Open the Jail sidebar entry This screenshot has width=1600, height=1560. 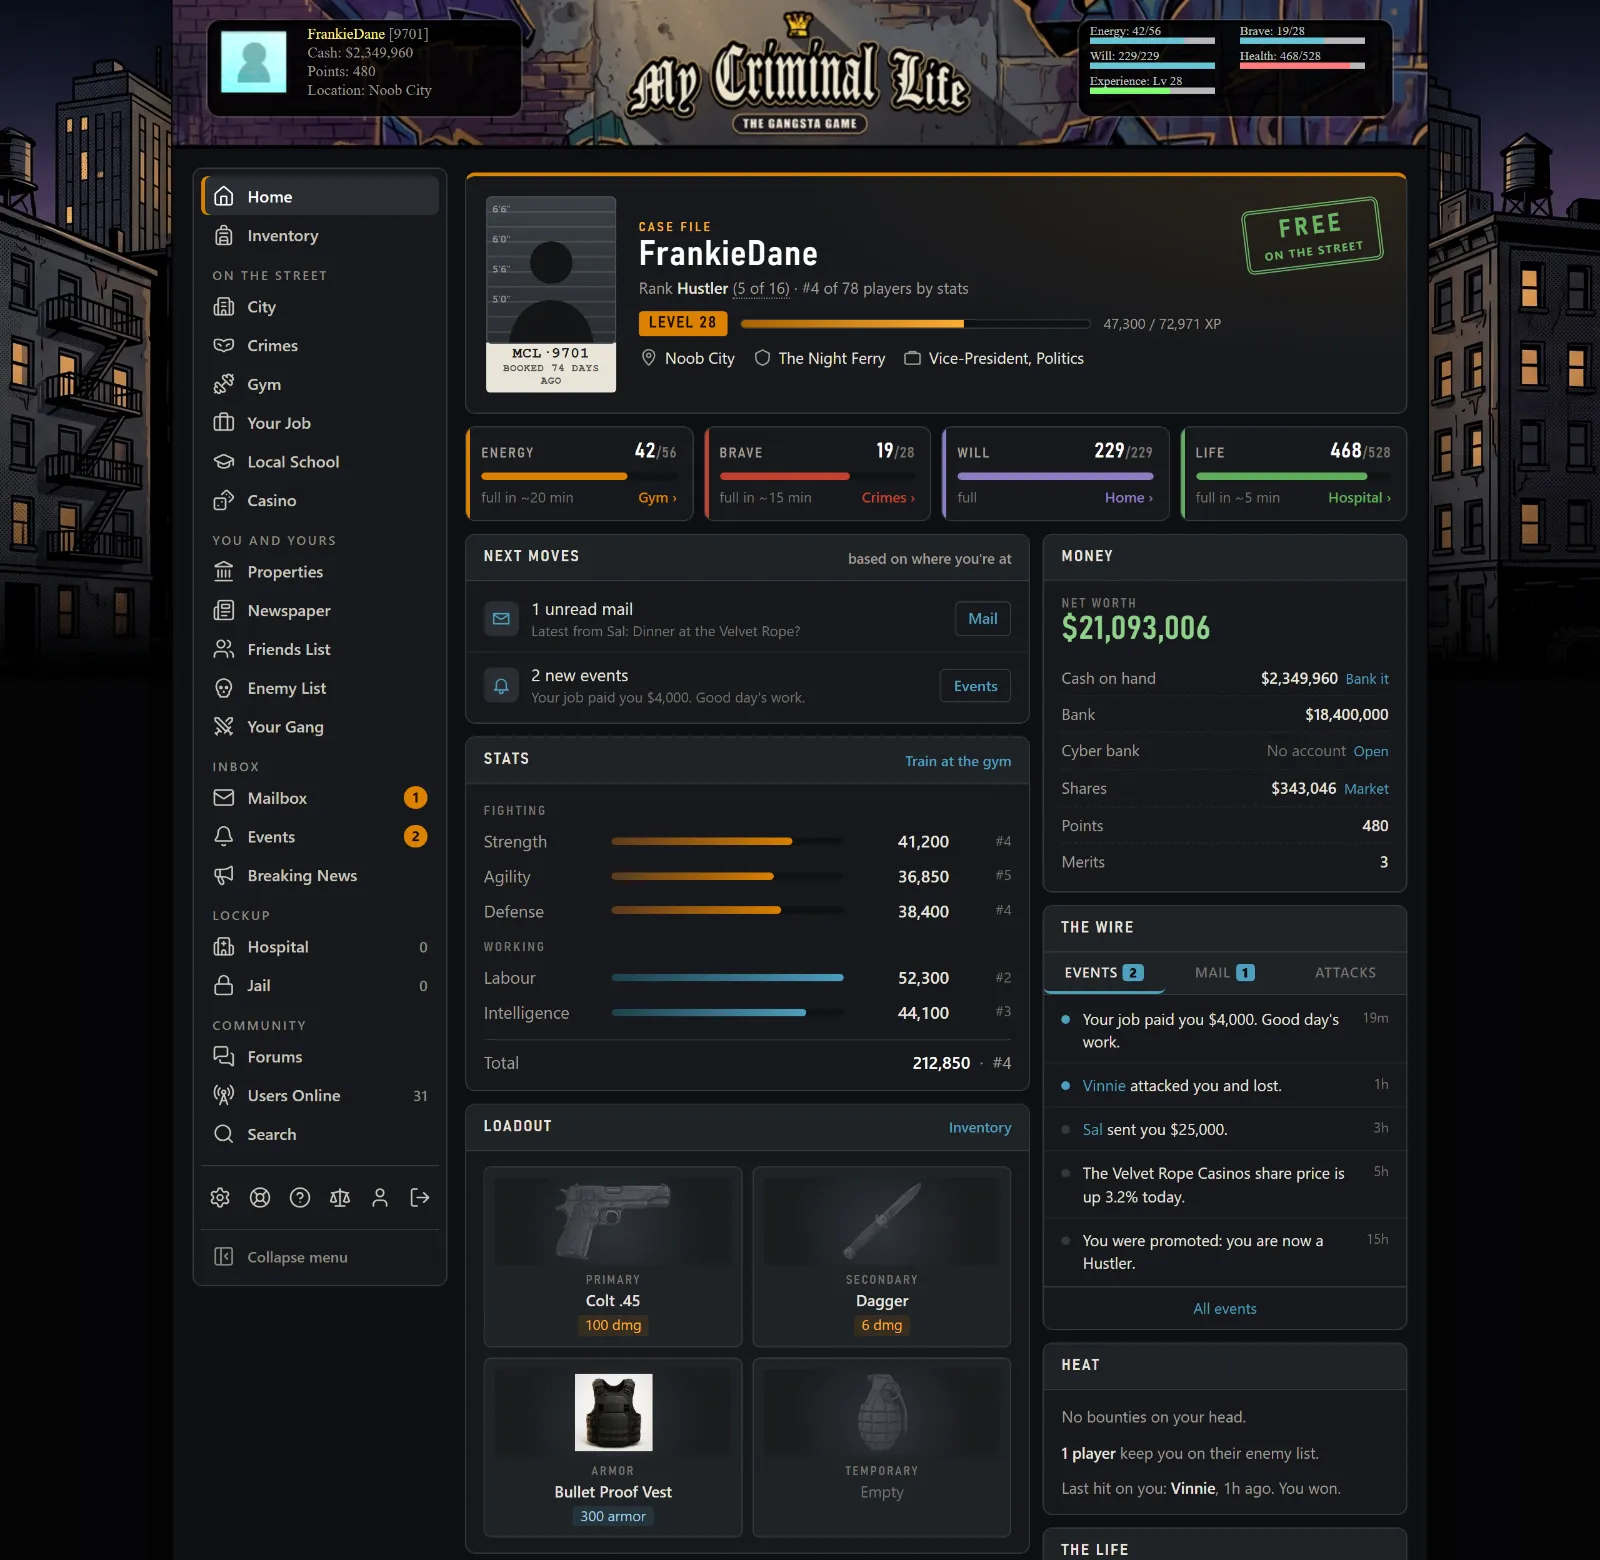(320, 985)
